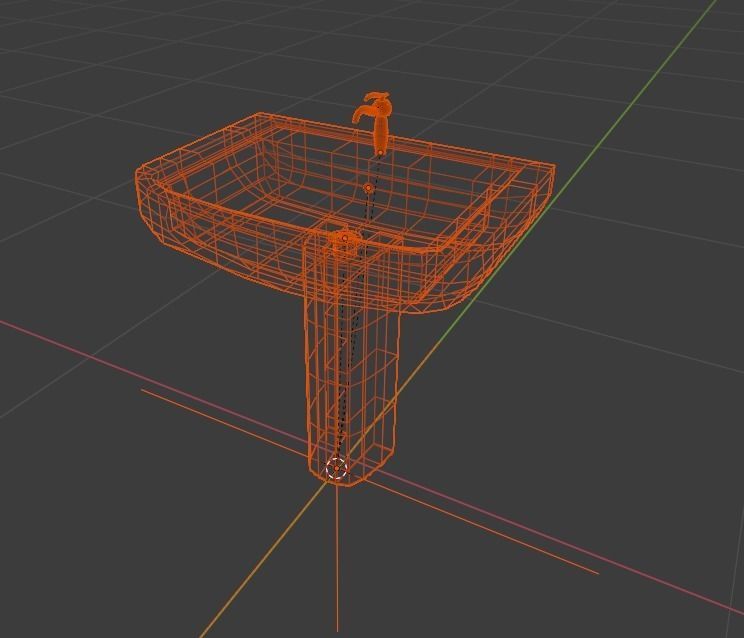Click the origin dot midway inside the basin
744x638 pixels.
pyautogui.click(x=368, y=188)
